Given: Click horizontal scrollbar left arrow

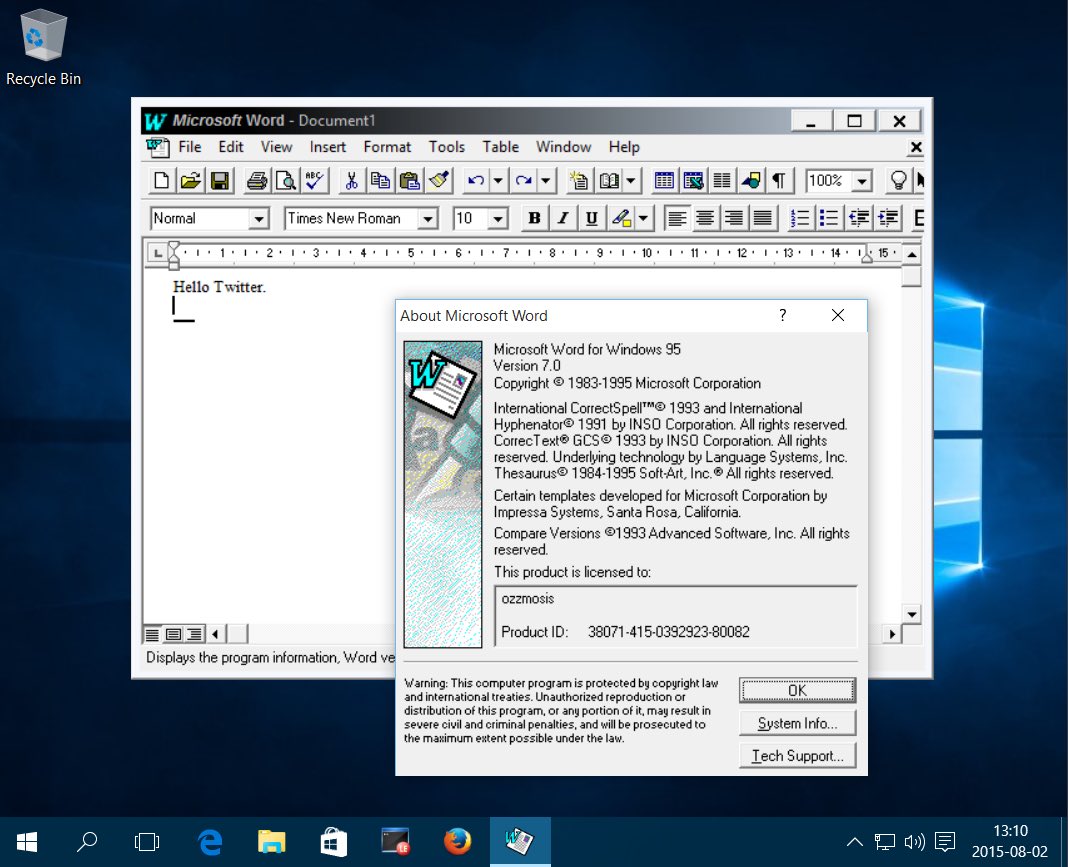Looking at the screenshot, I should click(x=215, y=635).
